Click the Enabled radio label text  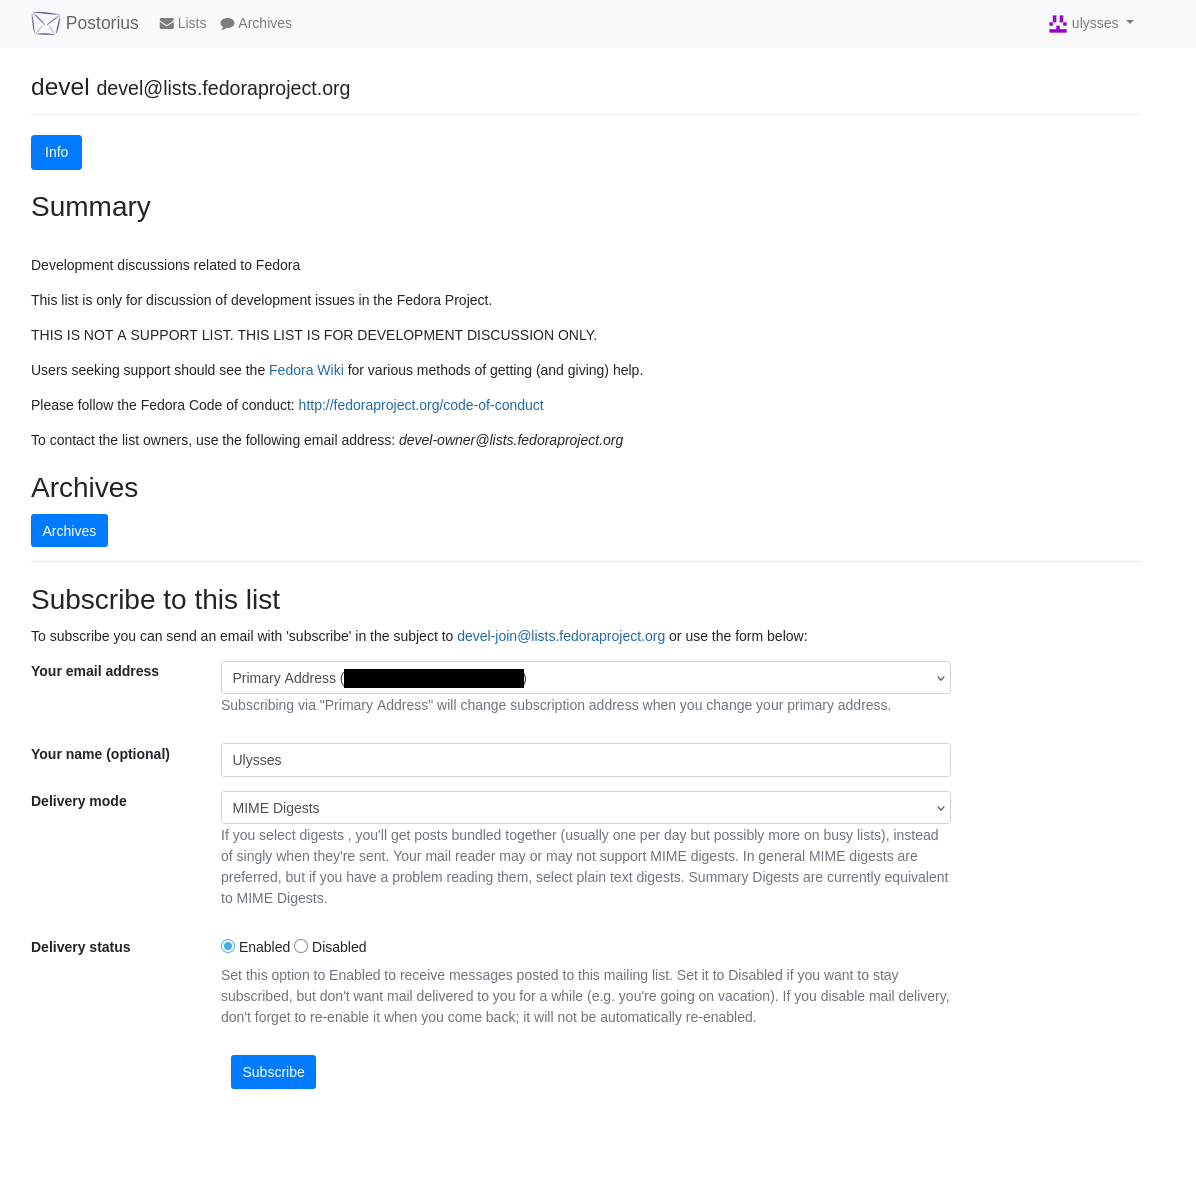tap(264, 947)
